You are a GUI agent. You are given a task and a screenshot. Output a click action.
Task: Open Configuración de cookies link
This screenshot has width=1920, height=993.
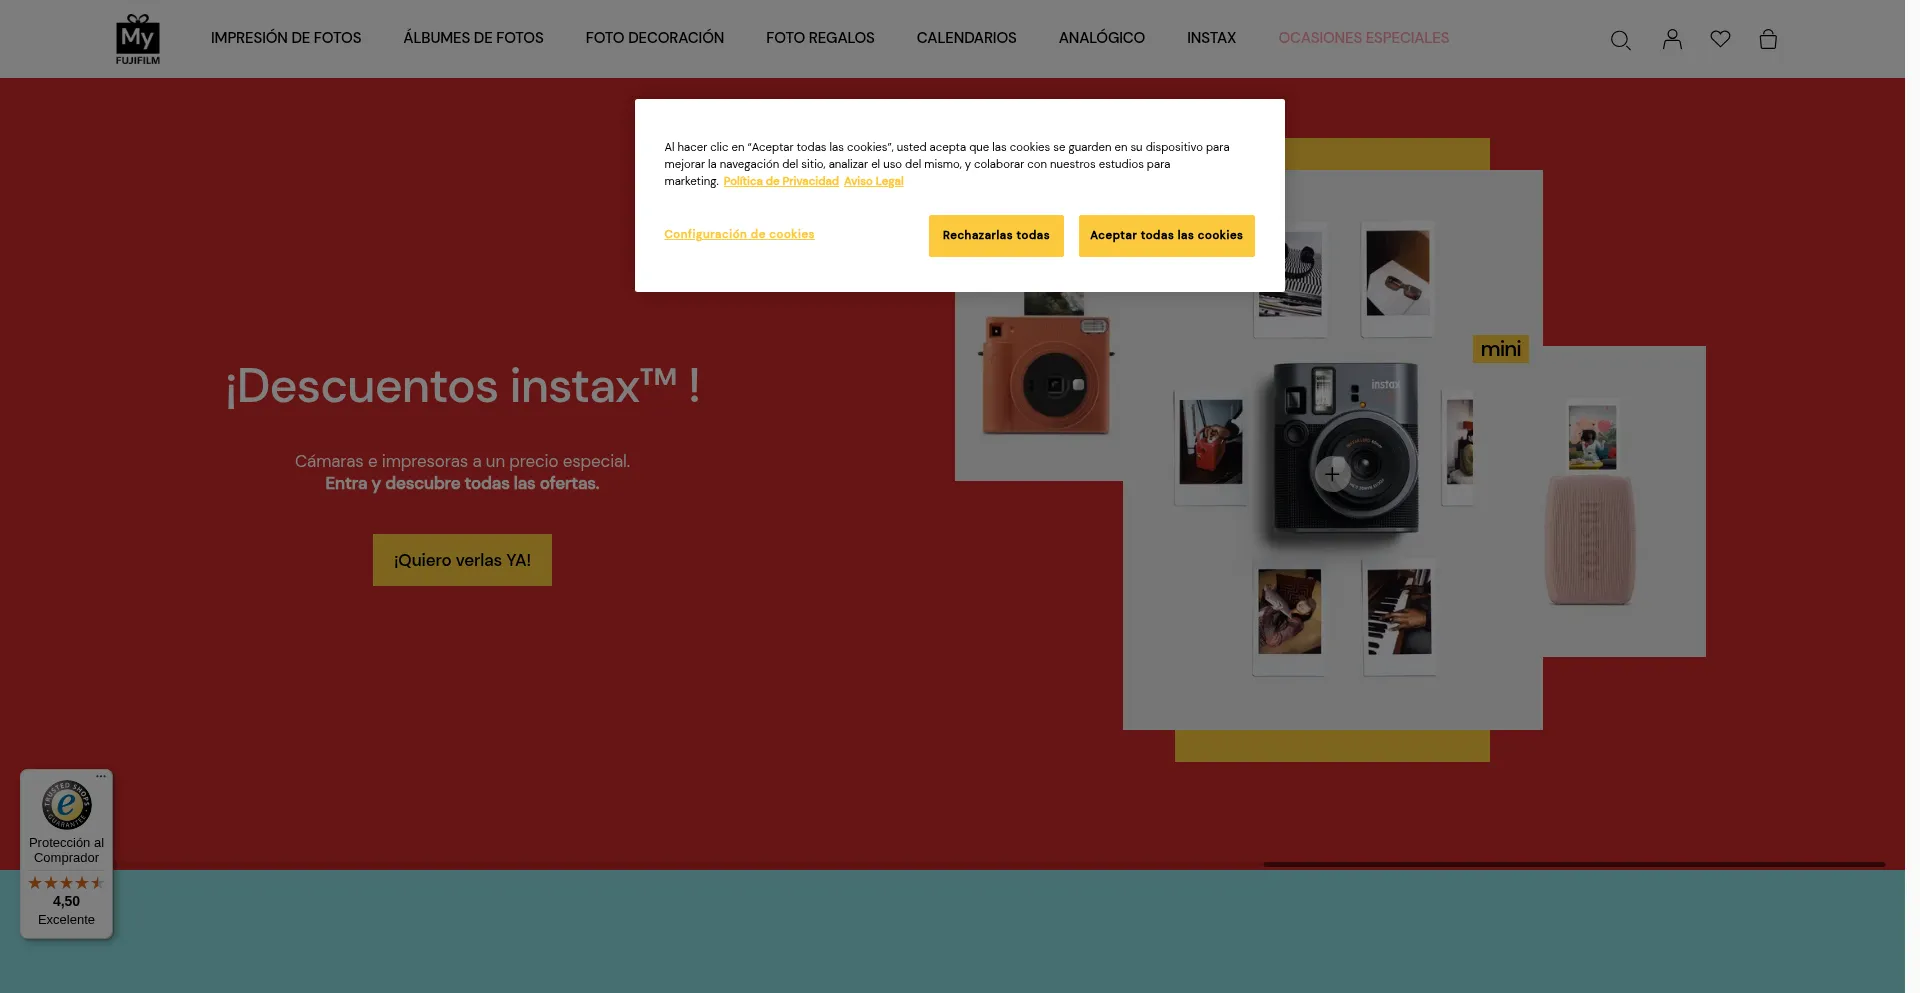coord(739,234)
